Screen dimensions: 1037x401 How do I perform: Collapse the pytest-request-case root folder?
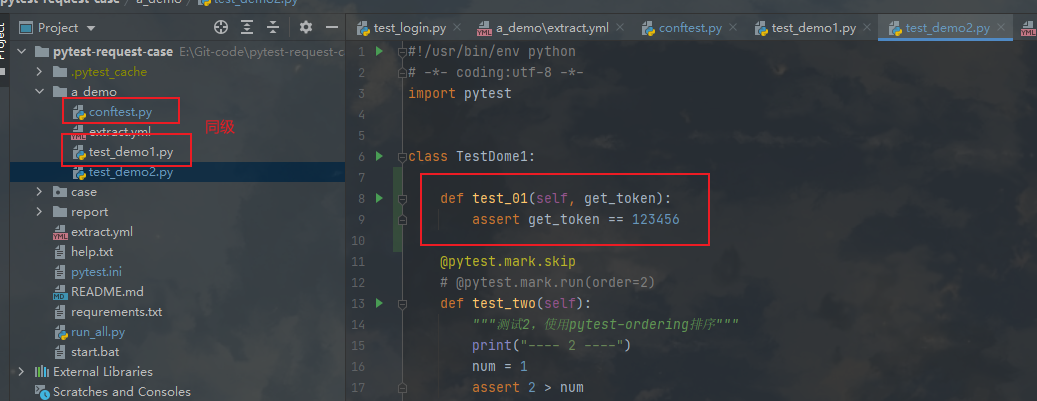point(21,52)
